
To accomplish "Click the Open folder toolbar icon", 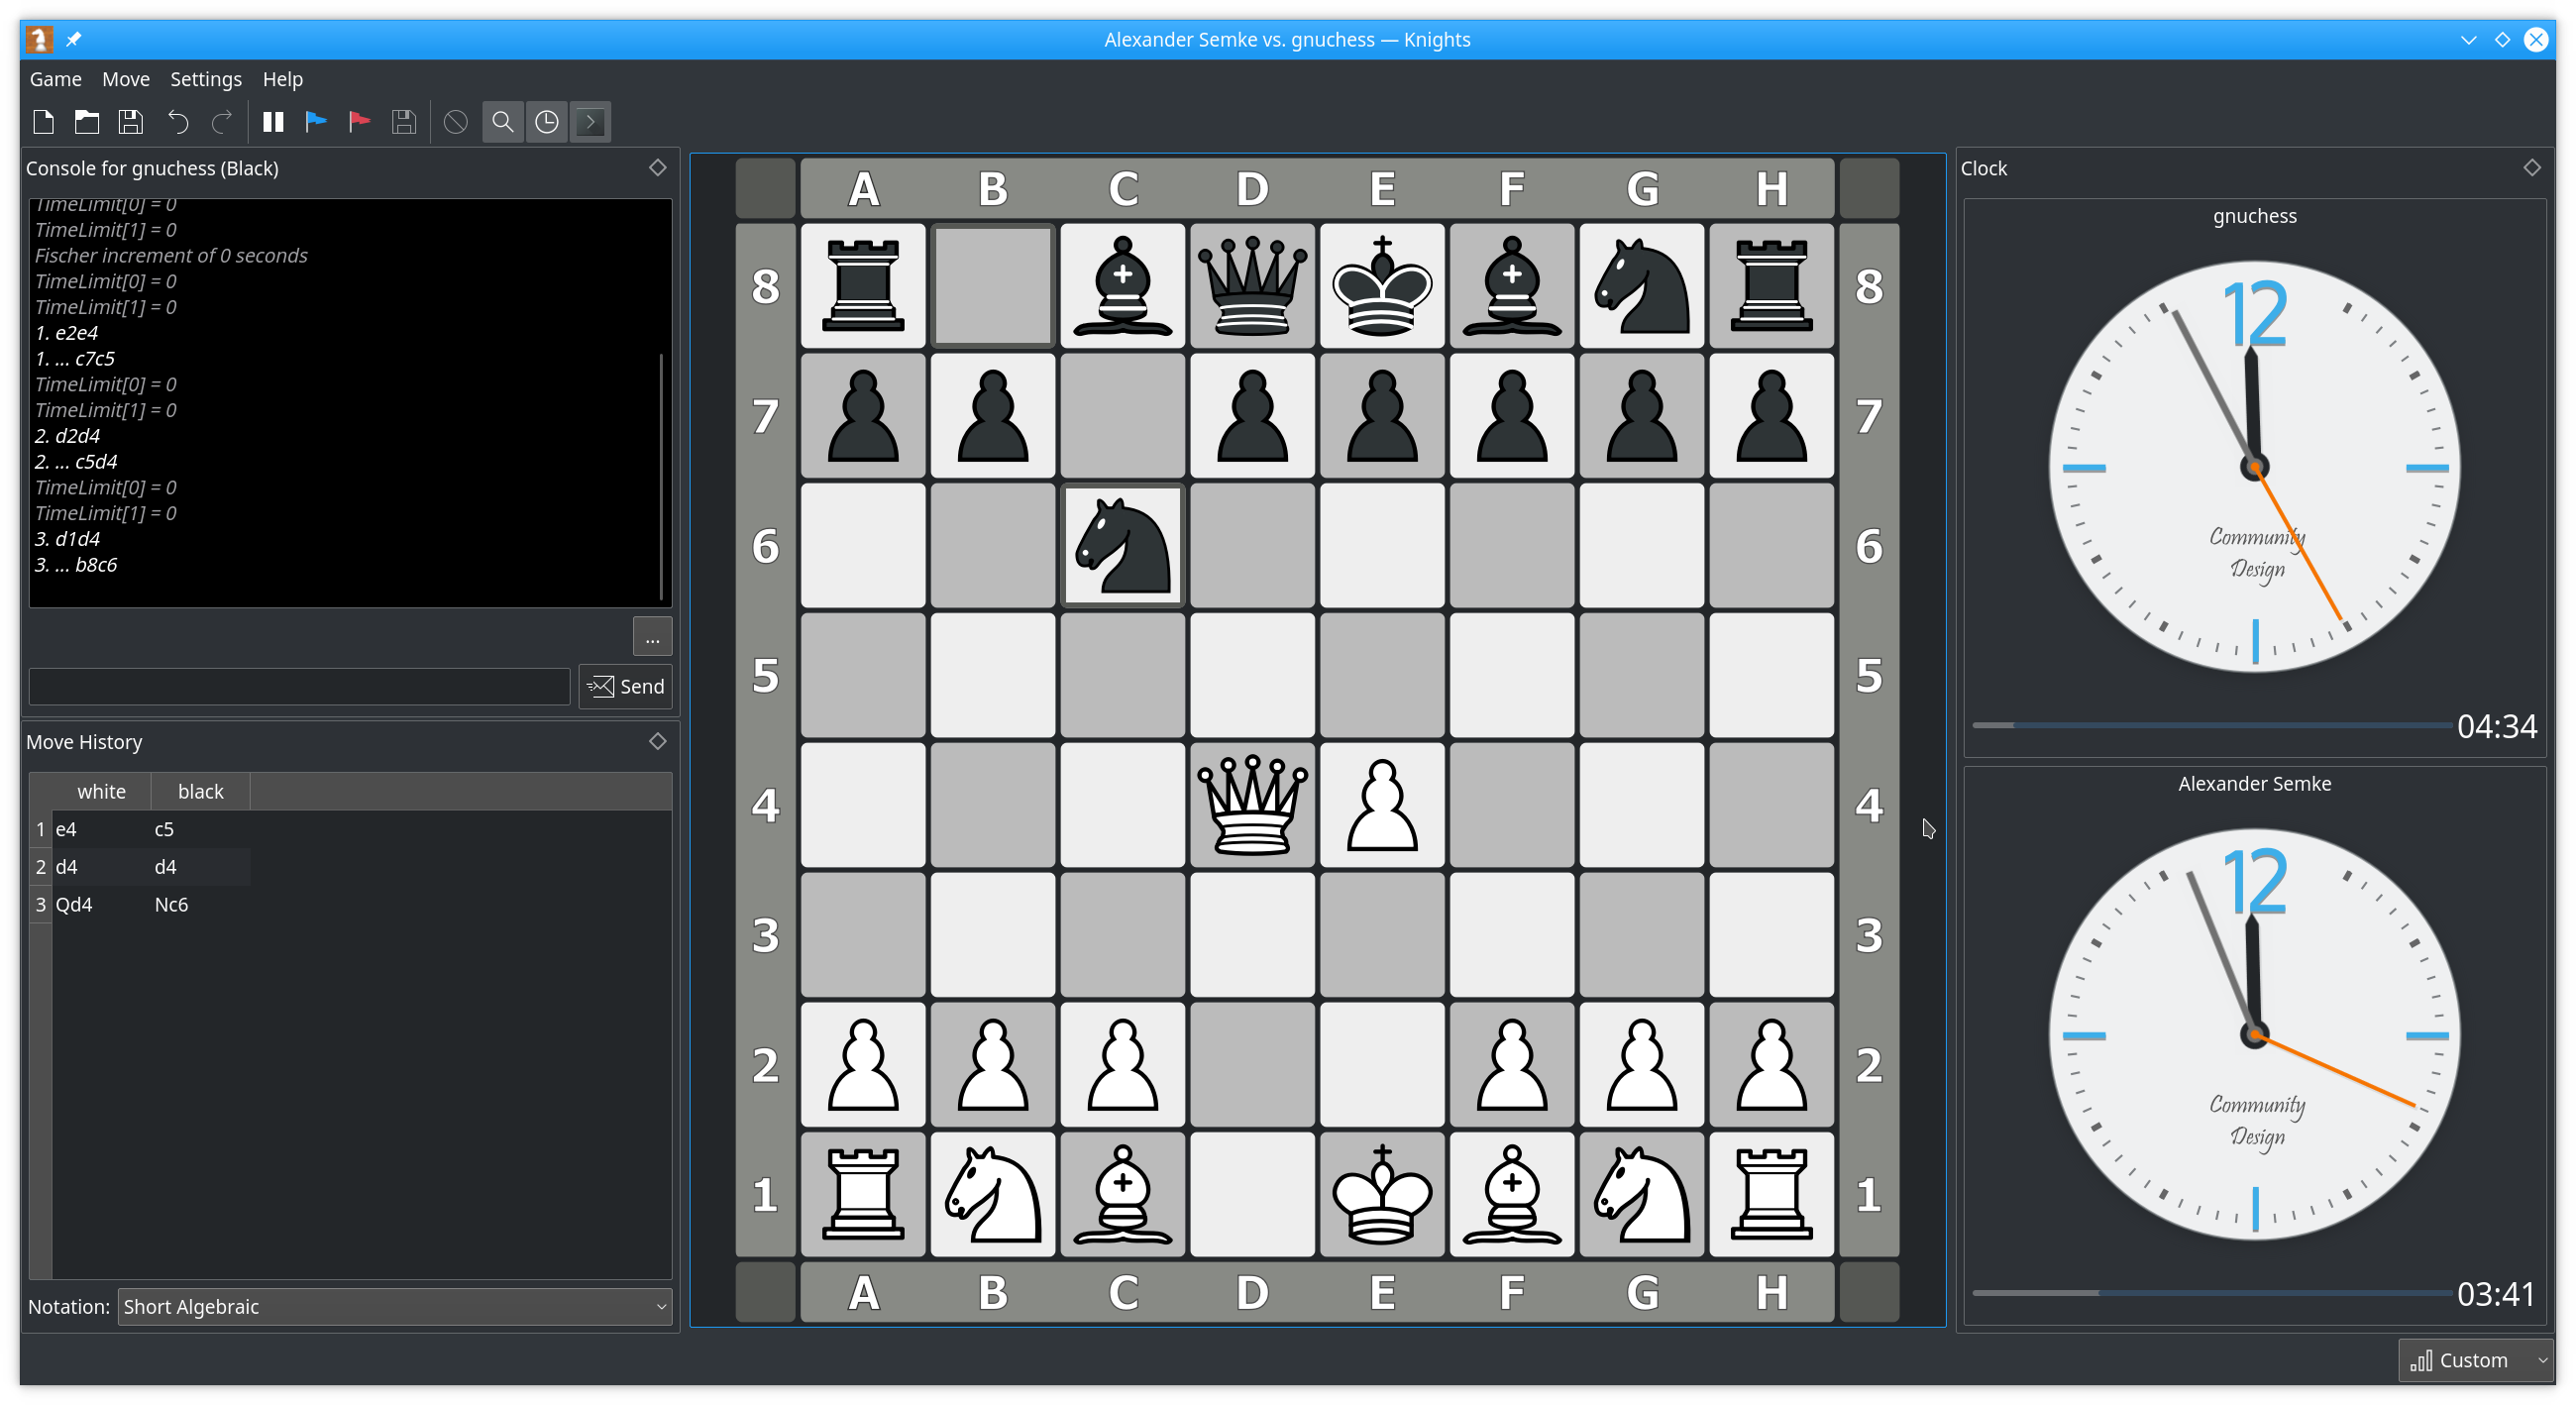I will coord(87,122).
